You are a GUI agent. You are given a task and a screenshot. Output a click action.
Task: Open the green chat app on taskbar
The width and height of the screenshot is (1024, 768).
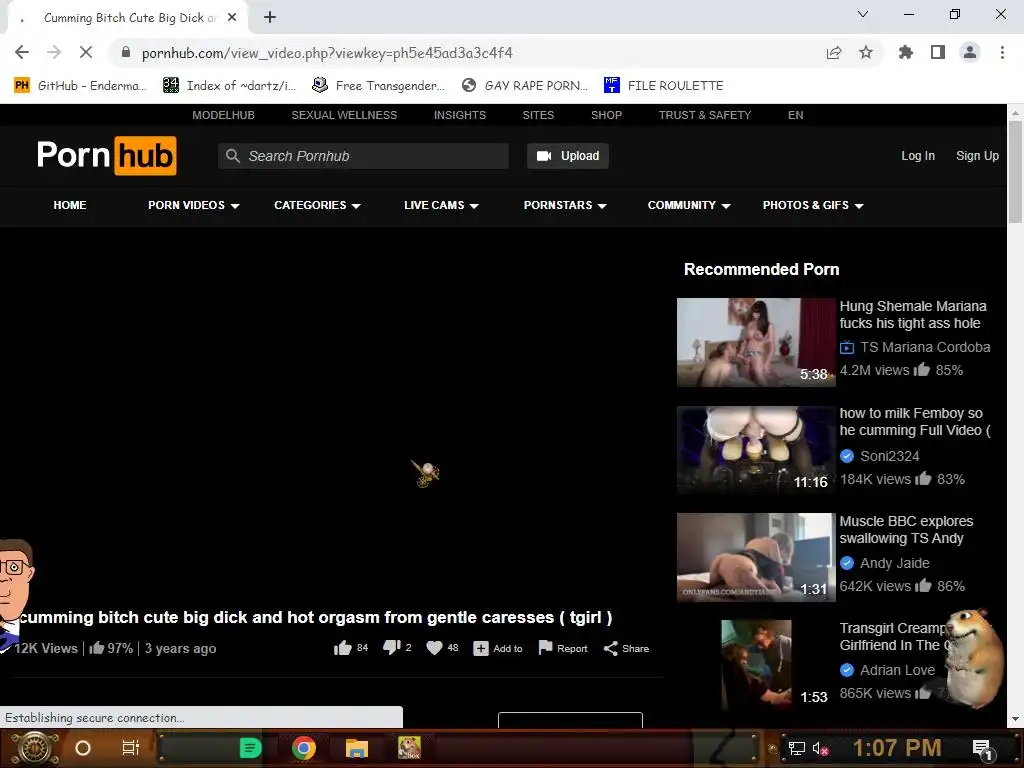pos(250,748)
